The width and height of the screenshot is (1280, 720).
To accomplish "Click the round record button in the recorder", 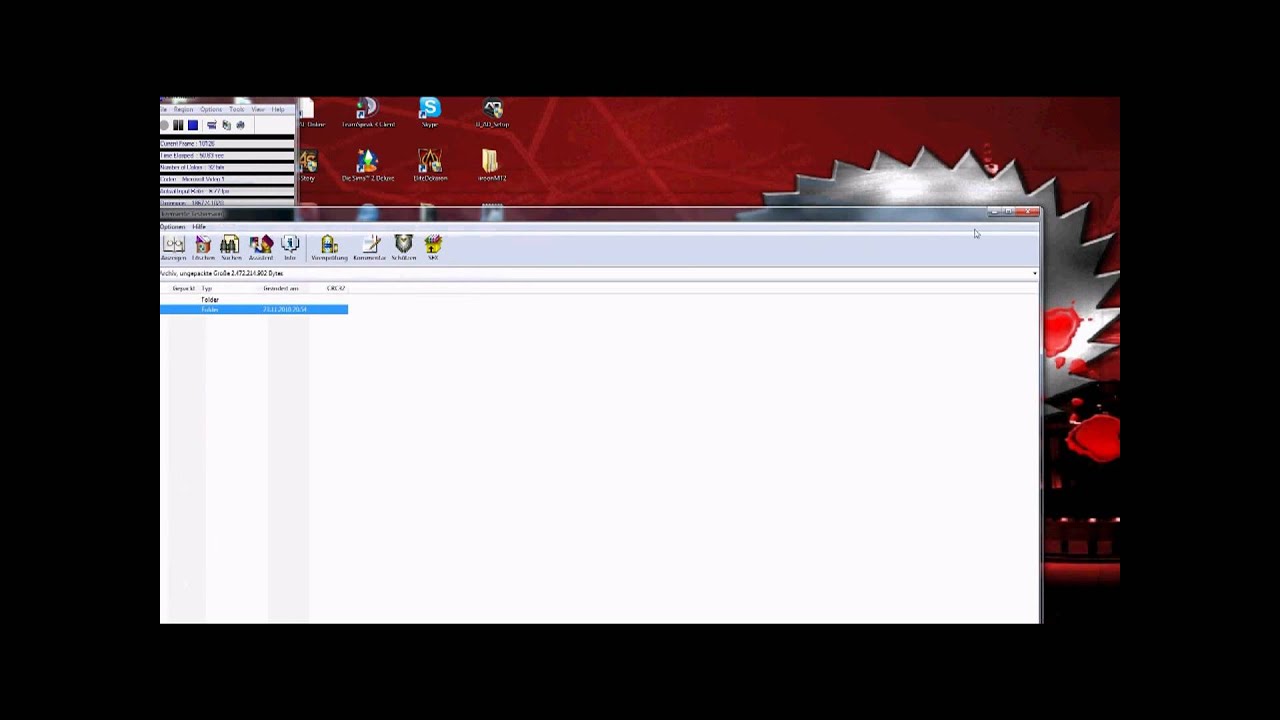I will coord(165,125).
